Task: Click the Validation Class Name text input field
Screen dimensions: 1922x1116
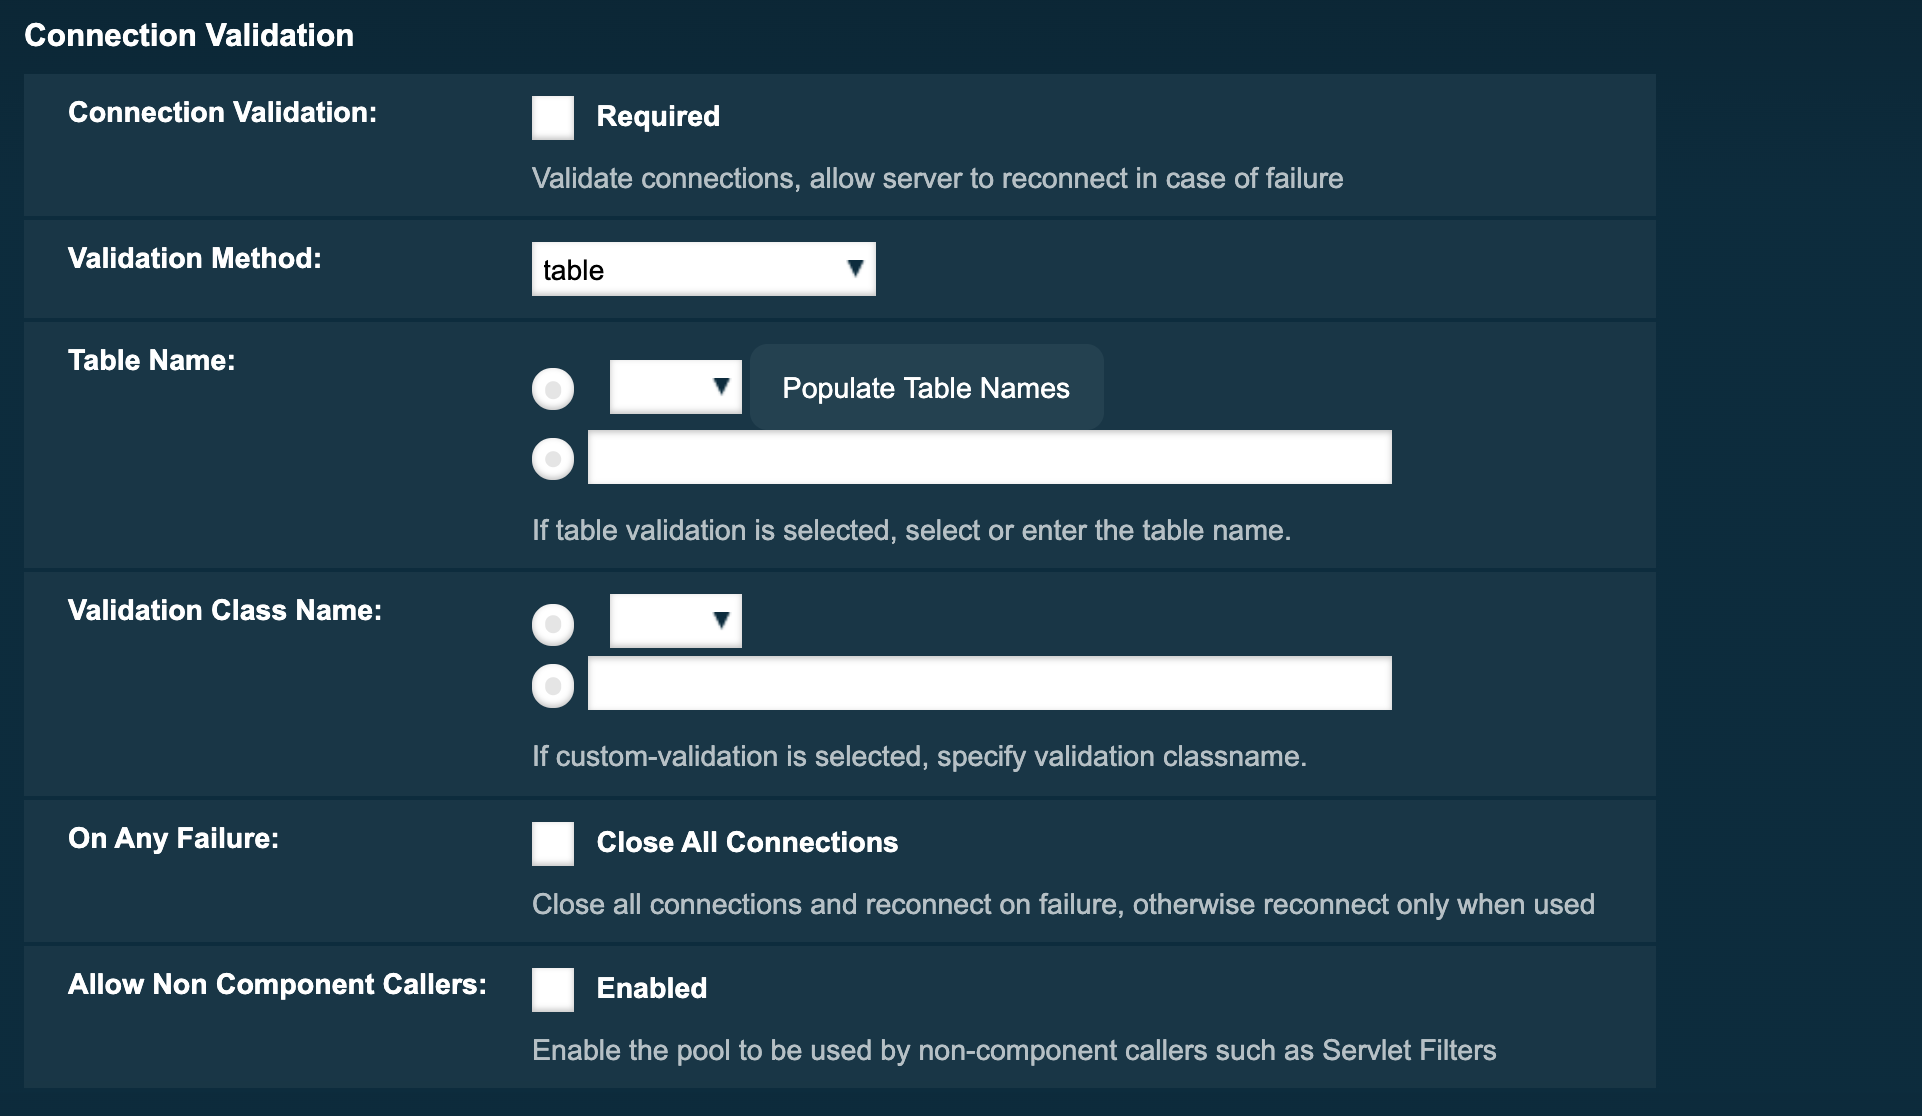Action: pyautogui.click(x=988, y=683)
